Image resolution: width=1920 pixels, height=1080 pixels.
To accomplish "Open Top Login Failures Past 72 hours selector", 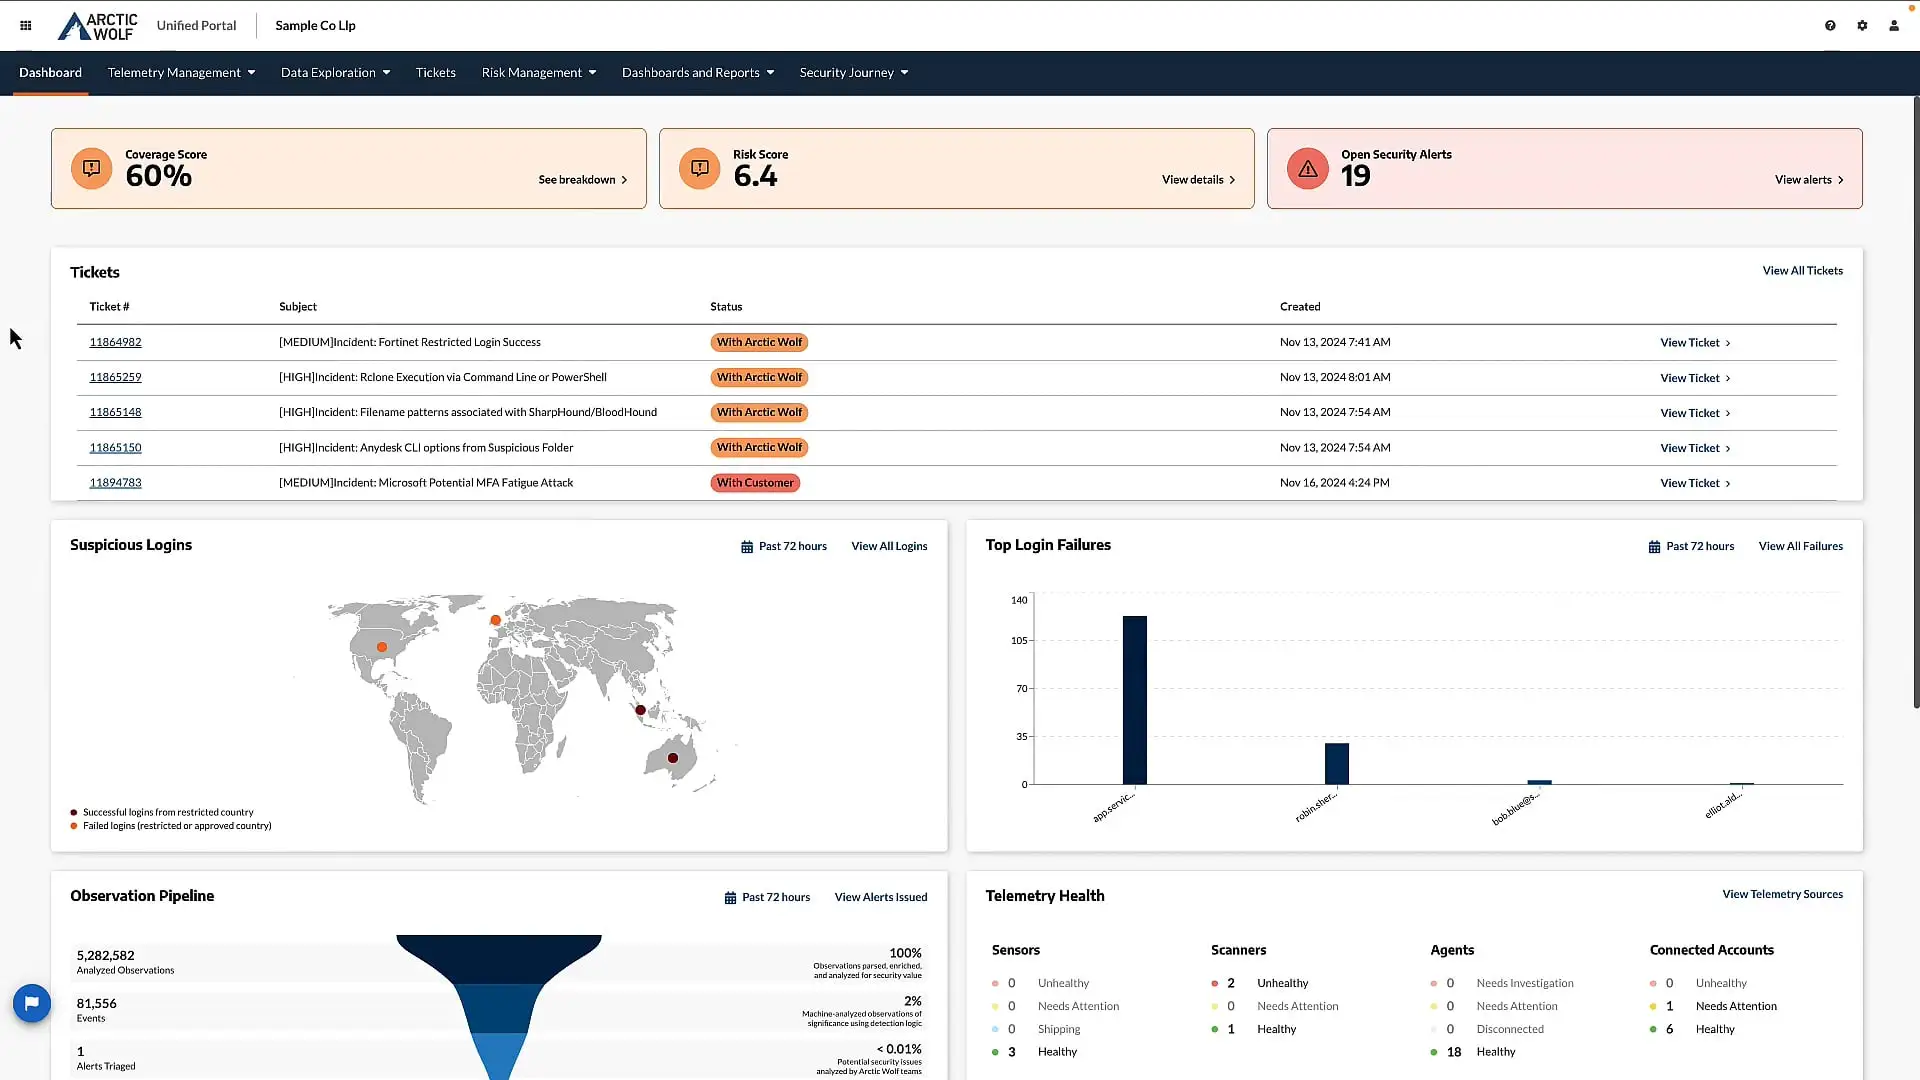I will coord(1691,547).
